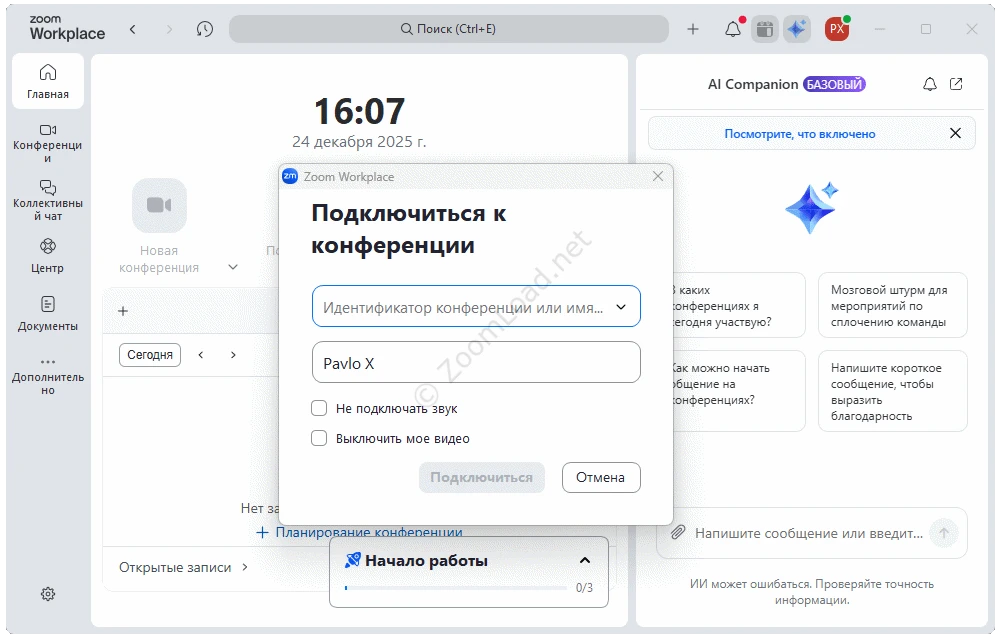Open the history clock icon
This screenshot has width=1001, height=638.
(205, 29)
